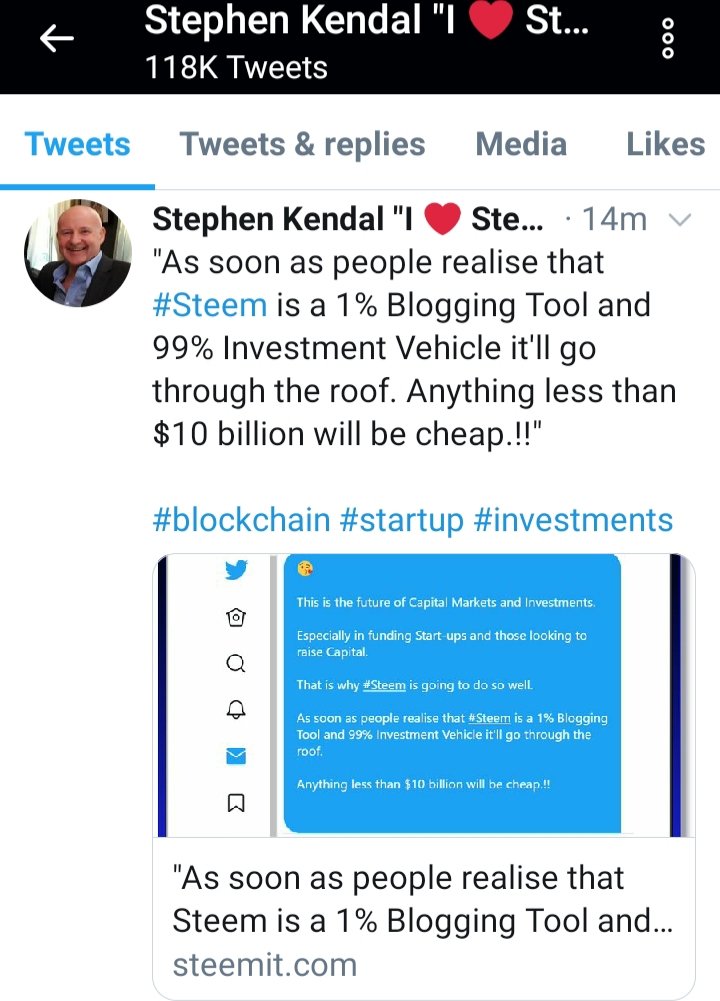720x1001 pixels.
Task: Open Stephen Kendal's profile picture
Action: (x=78, y=253)
